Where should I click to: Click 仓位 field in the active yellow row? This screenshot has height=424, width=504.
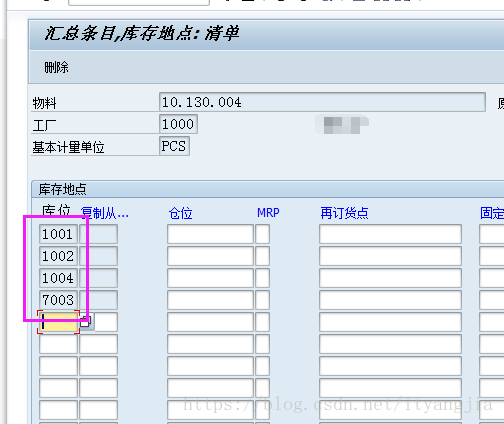point(210,322)
